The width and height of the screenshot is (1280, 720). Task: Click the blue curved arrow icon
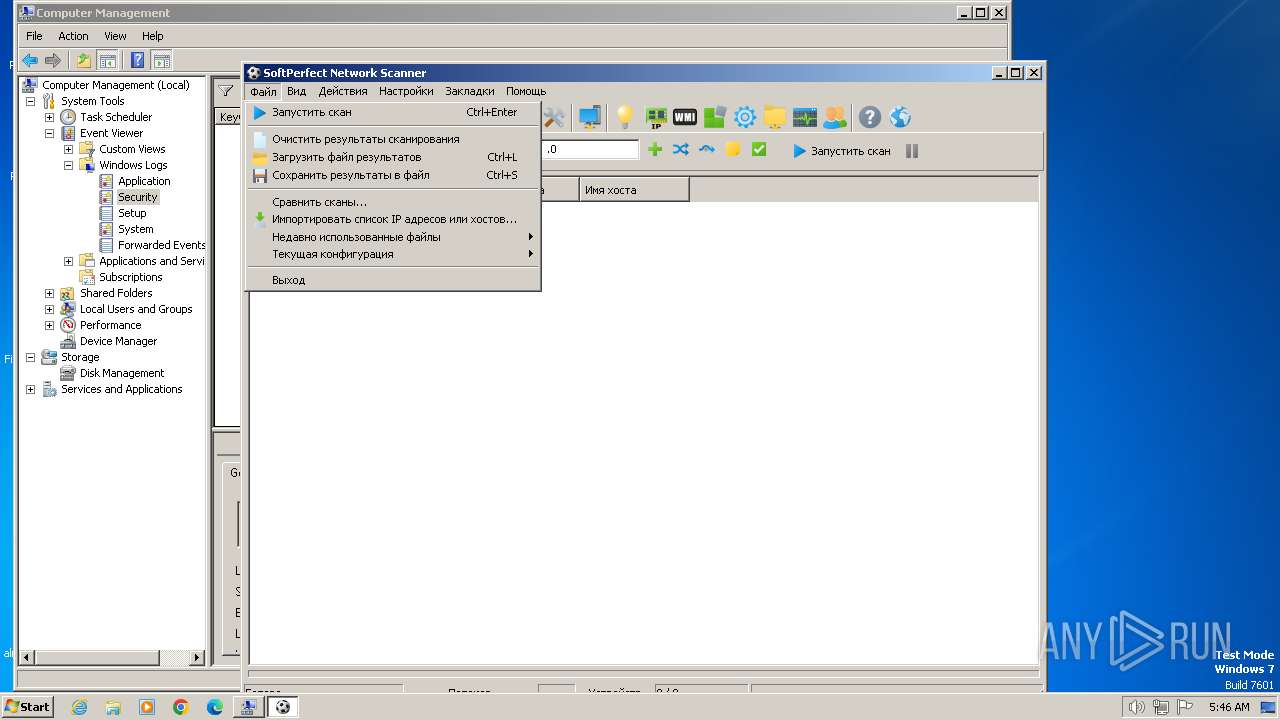(707, 150)
